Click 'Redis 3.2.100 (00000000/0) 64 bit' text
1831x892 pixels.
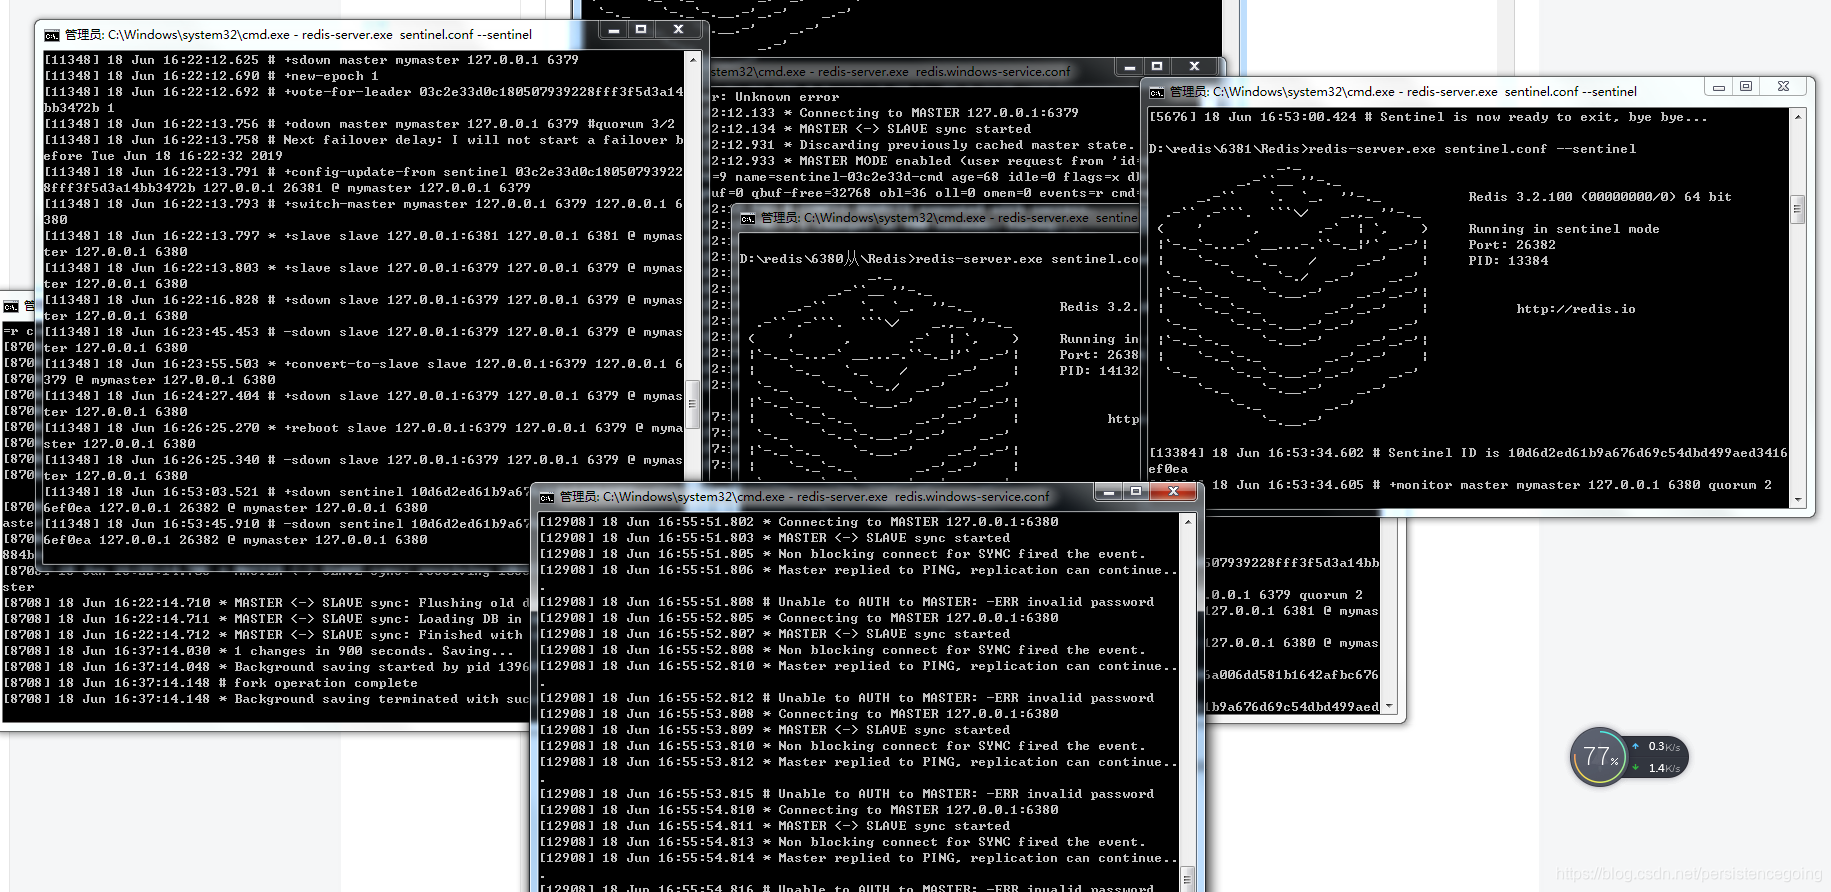[1600, 197]
